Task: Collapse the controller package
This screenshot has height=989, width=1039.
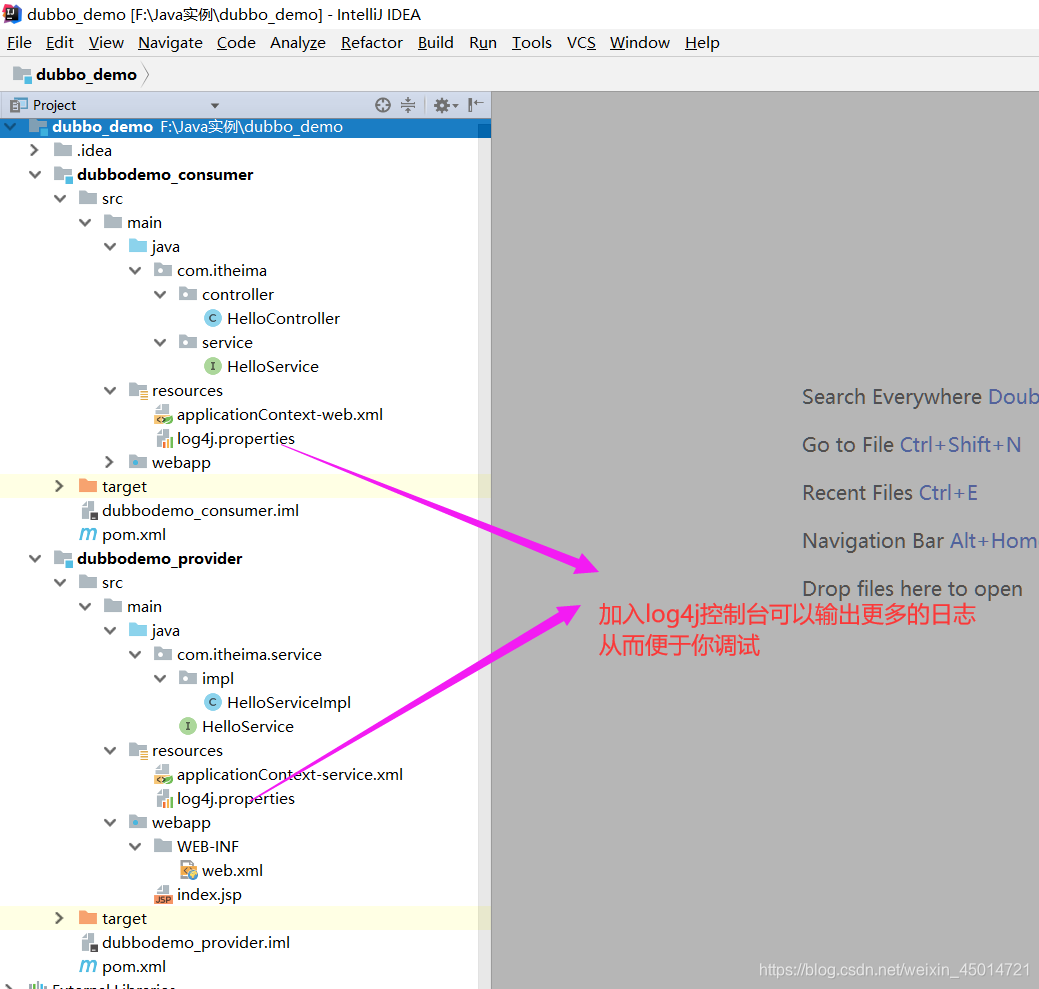Action: tap(160, 295)
